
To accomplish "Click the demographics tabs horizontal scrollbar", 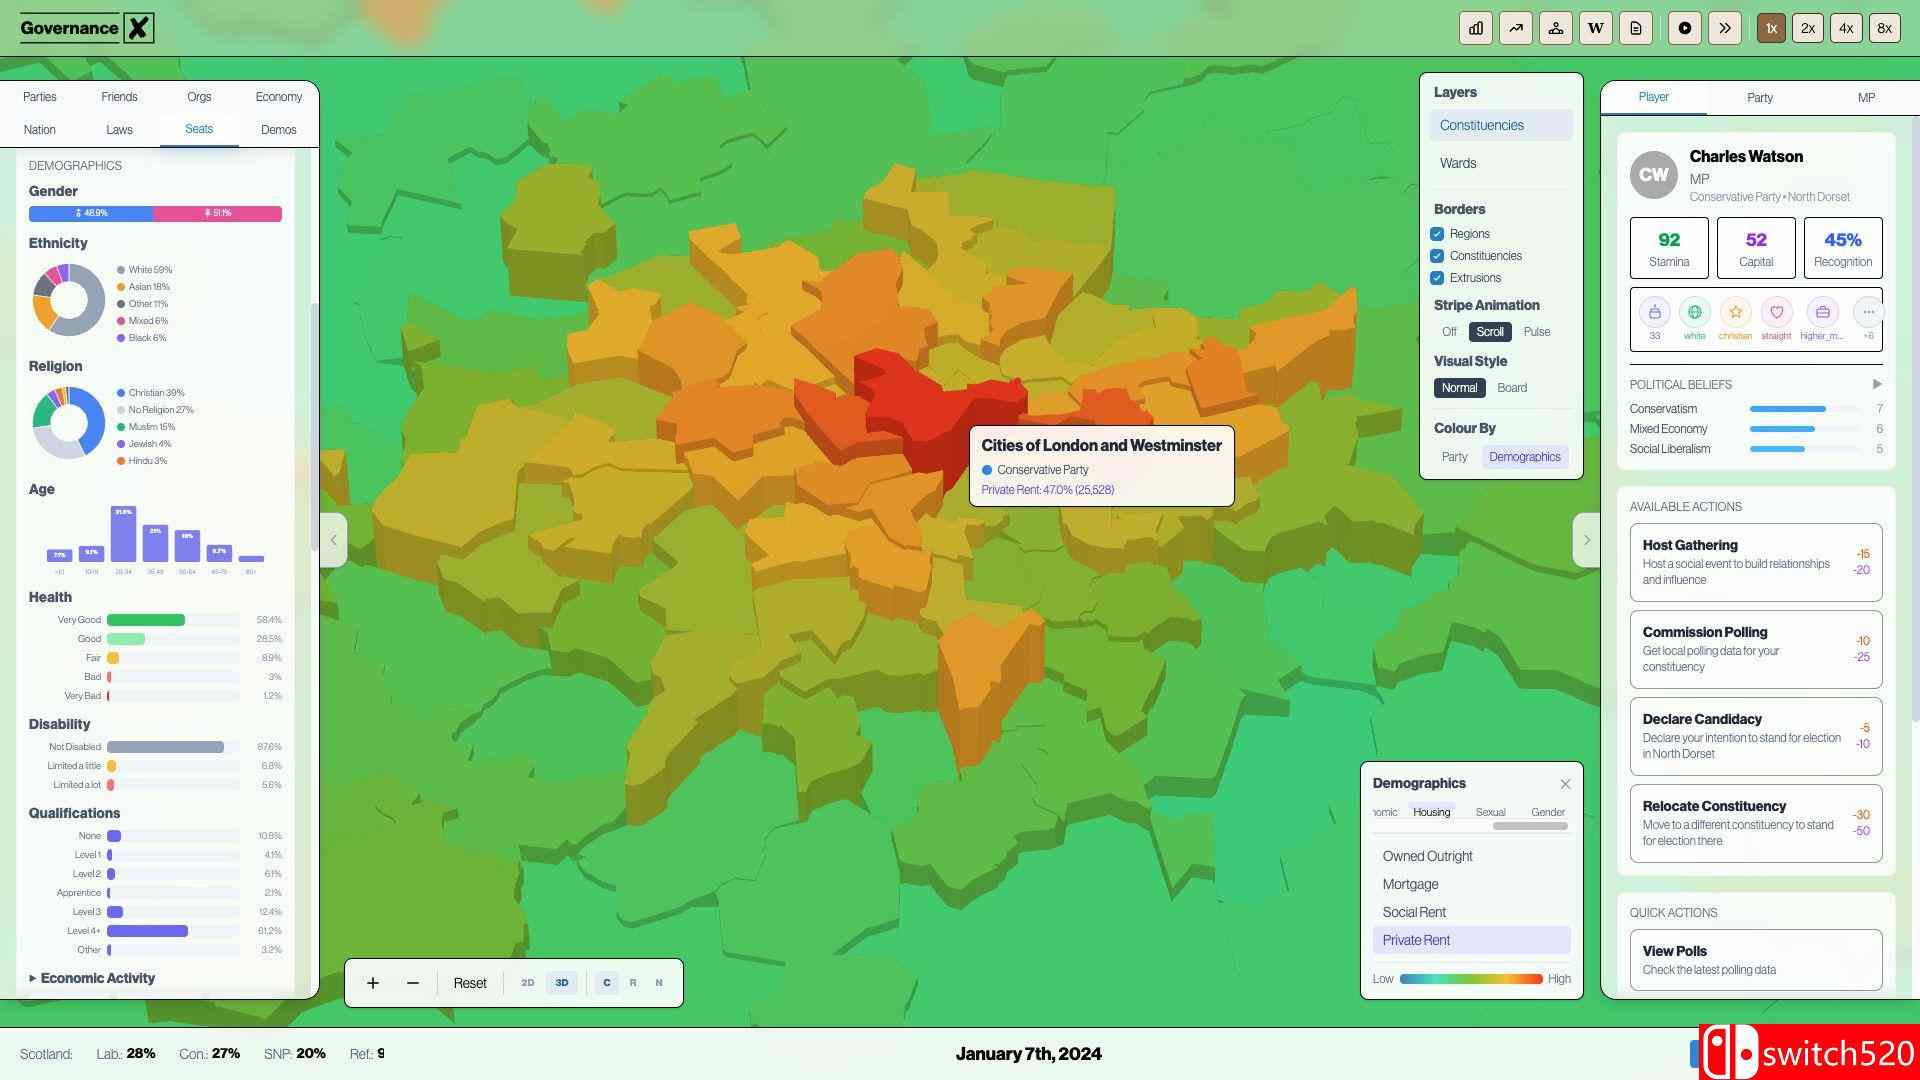I will point(1530,826).
